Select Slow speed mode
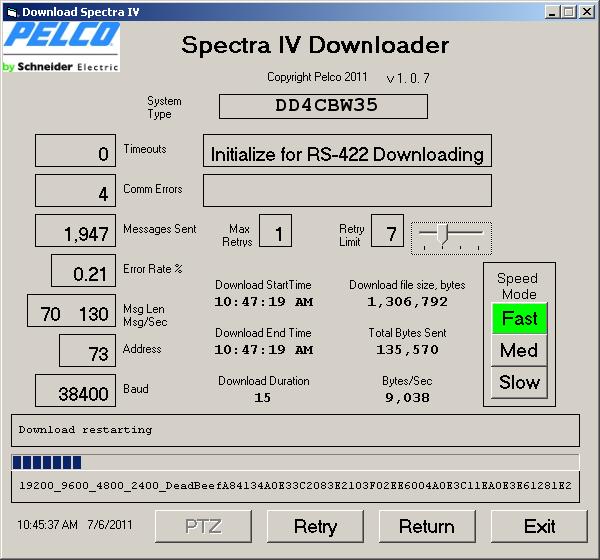Viewport: 600px width, 560px height. pos(519,382)
